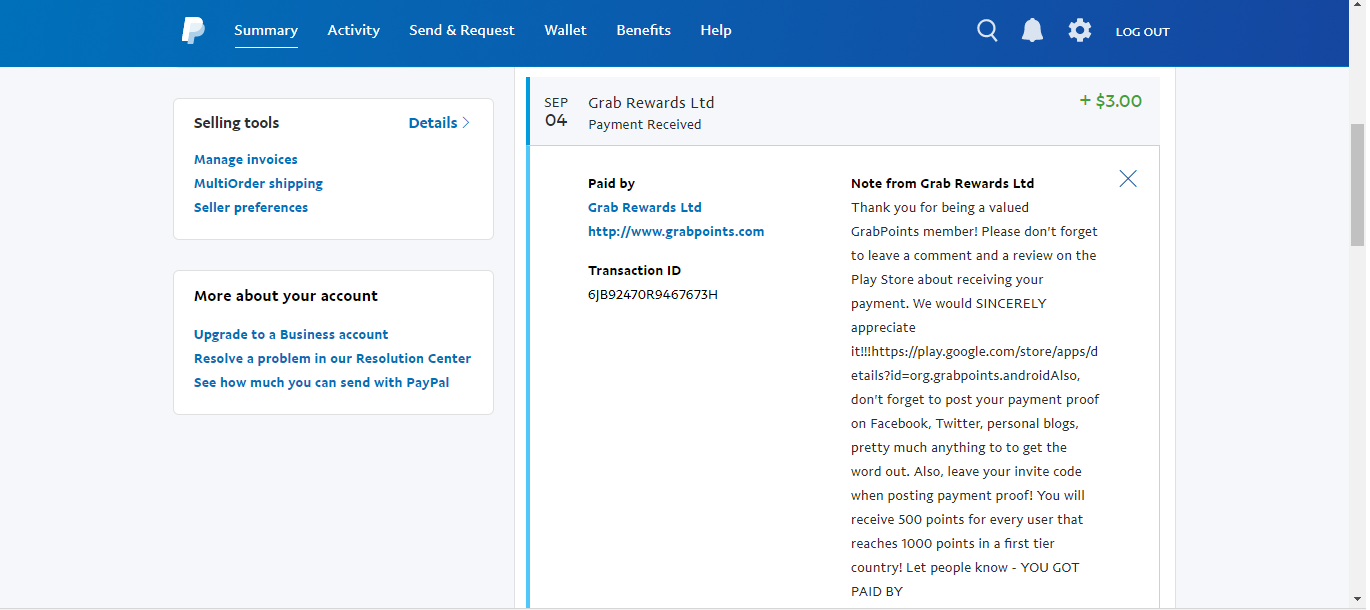Open Seller preferences link
This screenshot has width=1370, height=610.
[x=251, y=208]
